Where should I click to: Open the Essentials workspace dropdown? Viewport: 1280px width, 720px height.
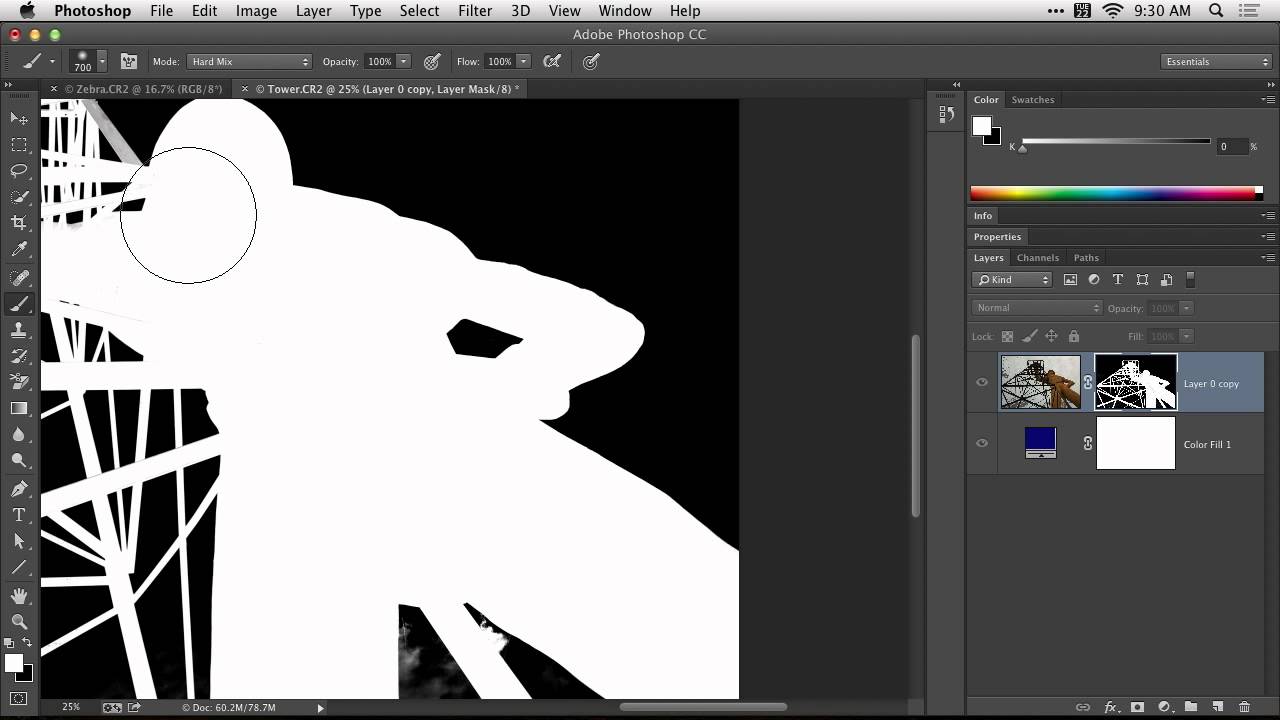[1217, 61]
